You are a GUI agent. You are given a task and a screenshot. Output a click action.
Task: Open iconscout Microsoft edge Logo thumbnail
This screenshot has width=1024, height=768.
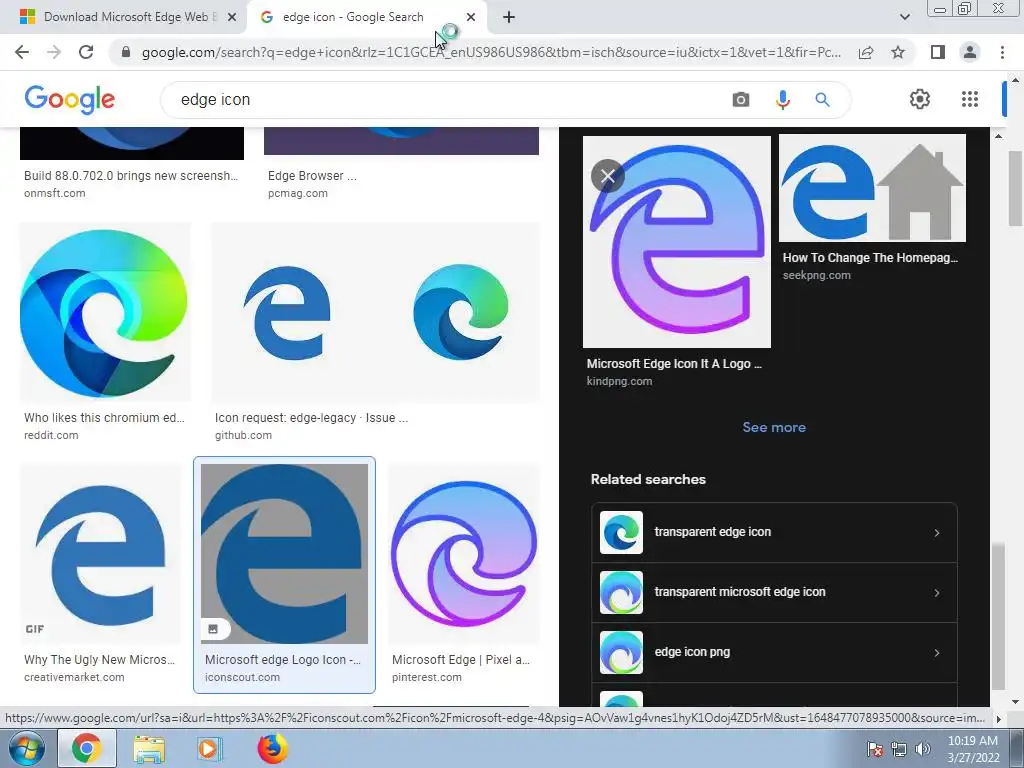pyautogui.click(x=284, y=554)
